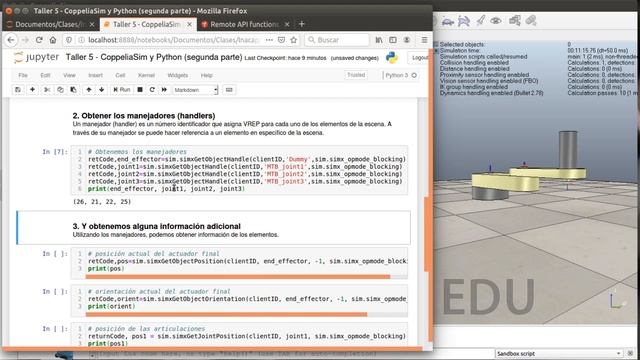Toggle the Firefox sidebar icon

click(393, 40)
